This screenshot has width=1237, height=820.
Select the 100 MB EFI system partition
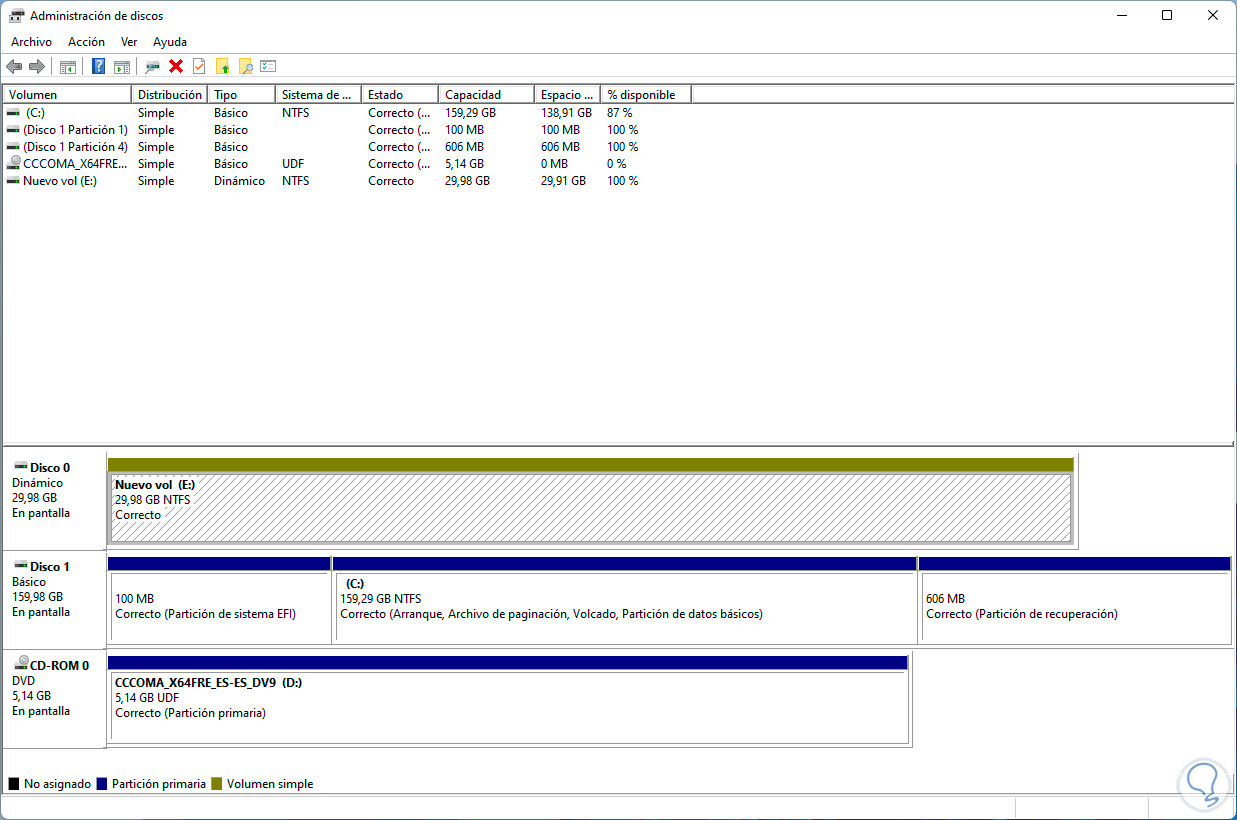point(219,607)
